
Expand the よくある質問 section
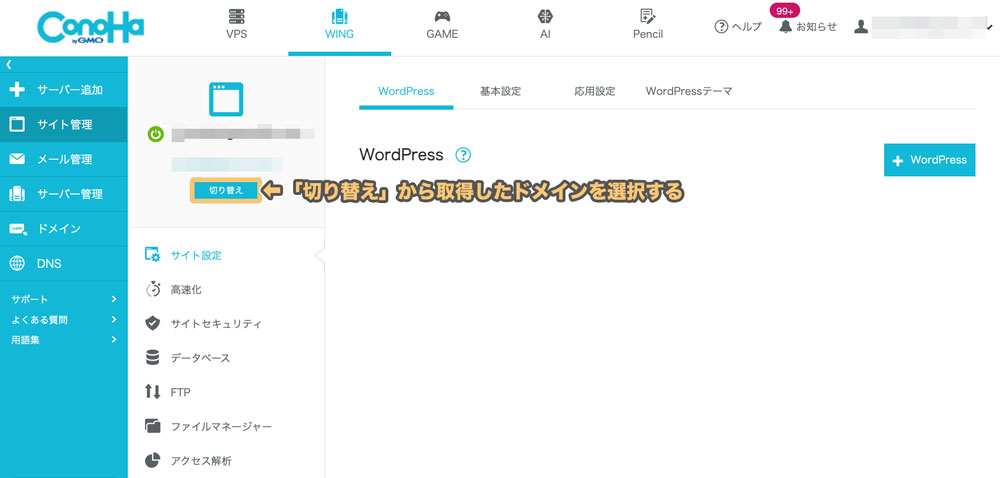(64, 320)
